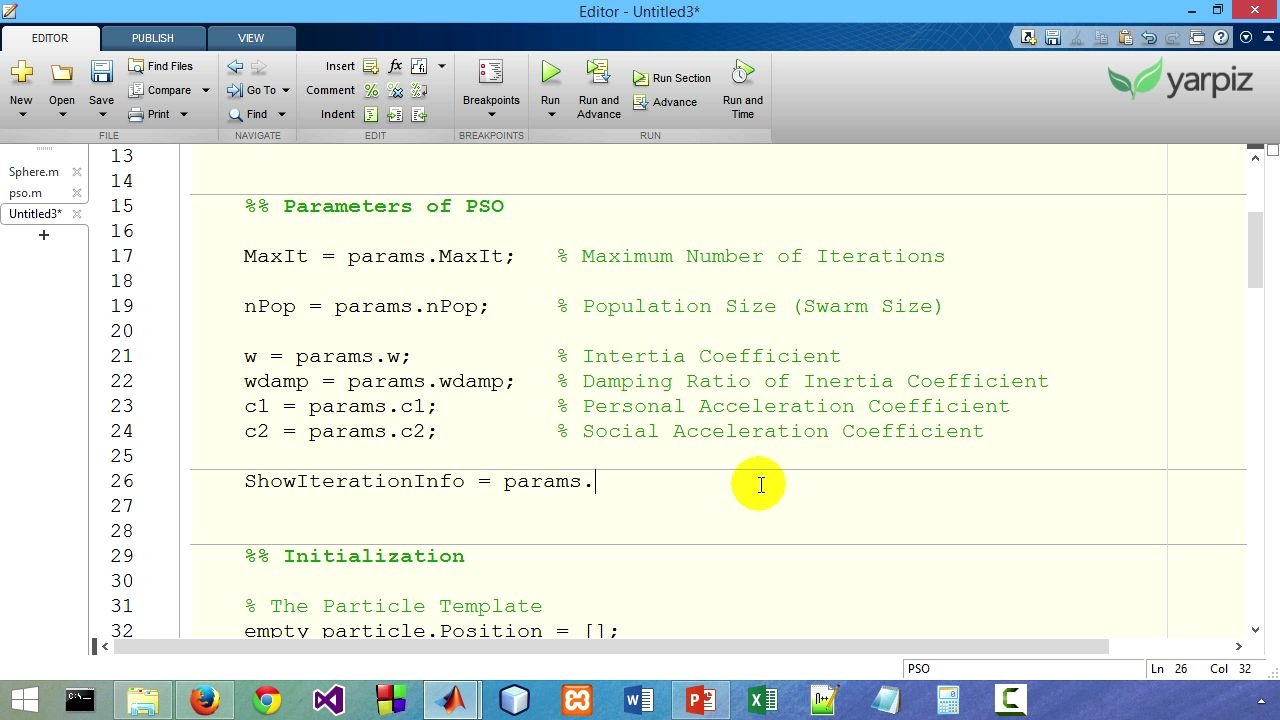Add a new document with plus button
The height and width of the screenshot is (720, 1280).
click(x=44, y=235)
